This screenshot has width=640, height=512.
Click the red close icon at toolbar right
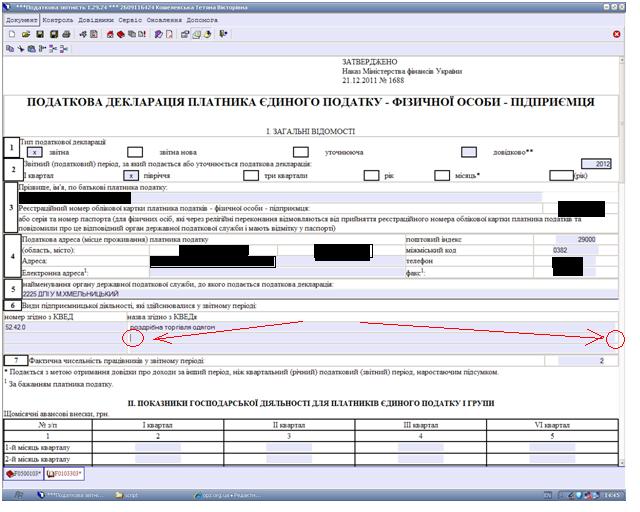616,34
